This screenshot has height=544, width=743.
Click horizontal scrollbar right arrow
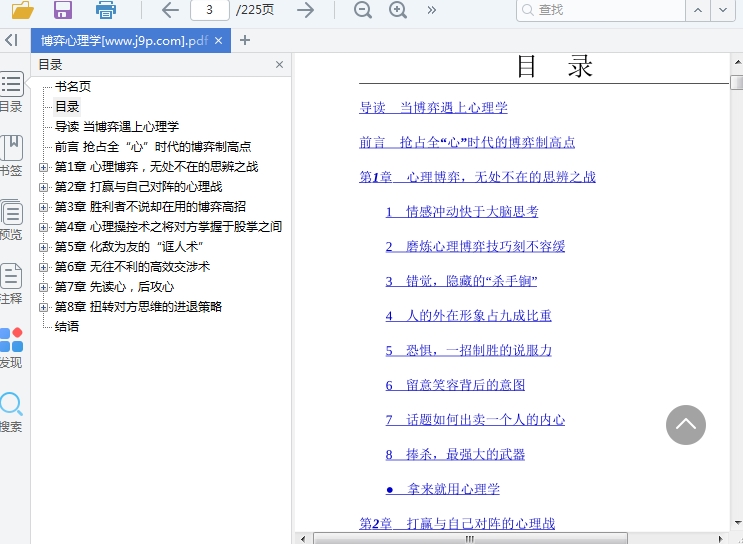721,539
